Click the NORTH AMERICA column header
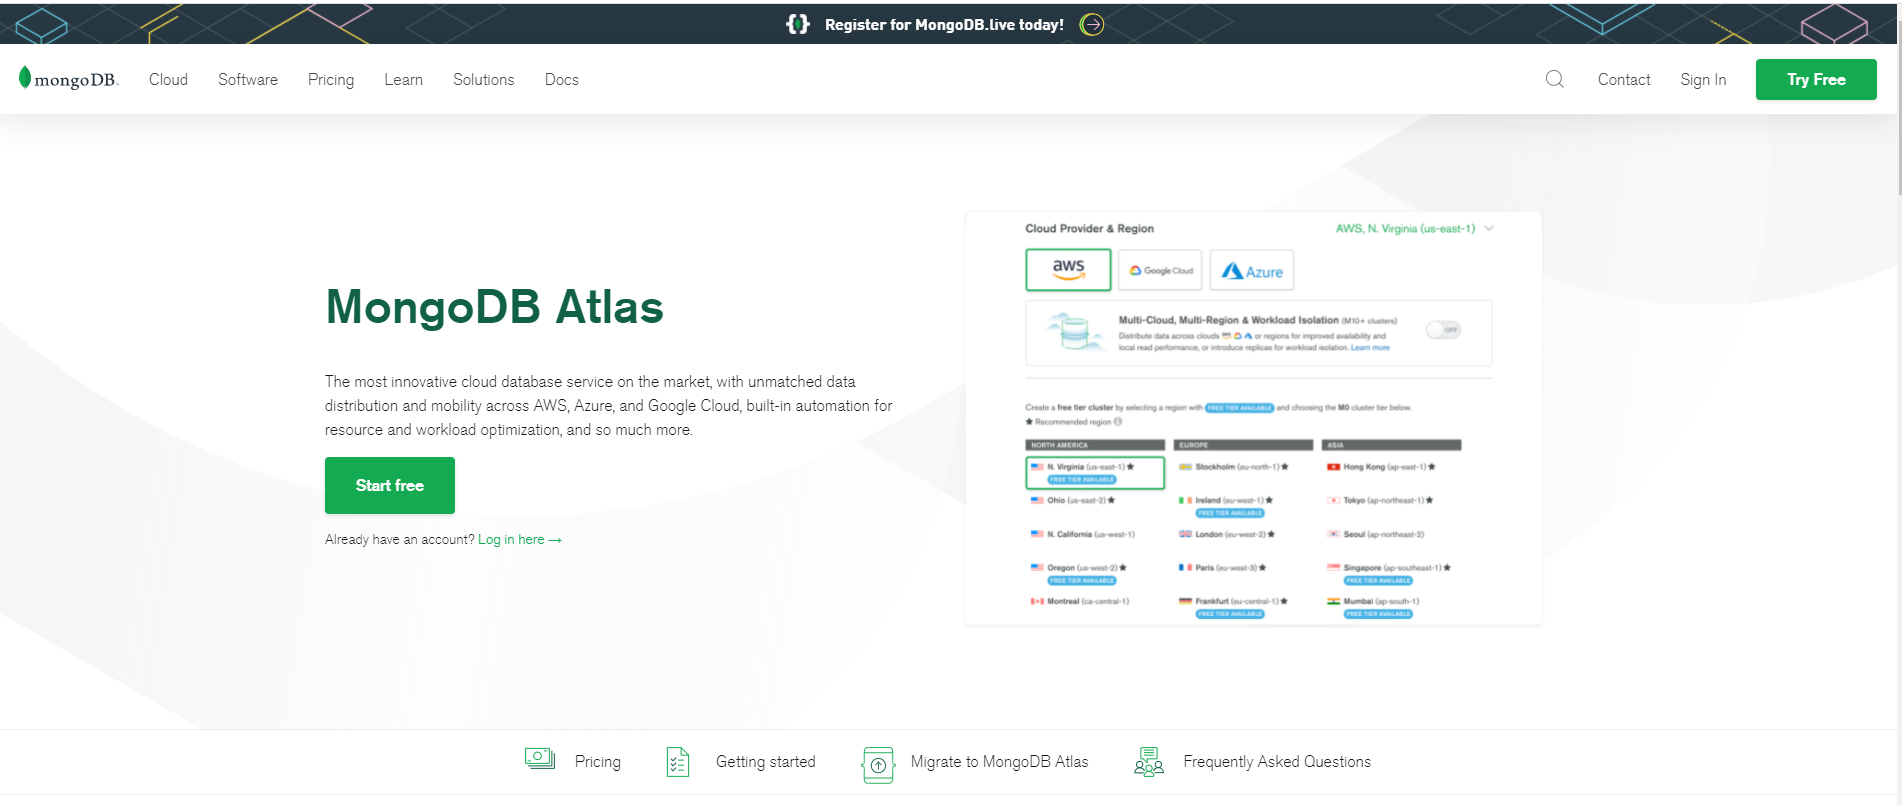Viewport: 1902px width, 805px height. tap(1095, 445)
